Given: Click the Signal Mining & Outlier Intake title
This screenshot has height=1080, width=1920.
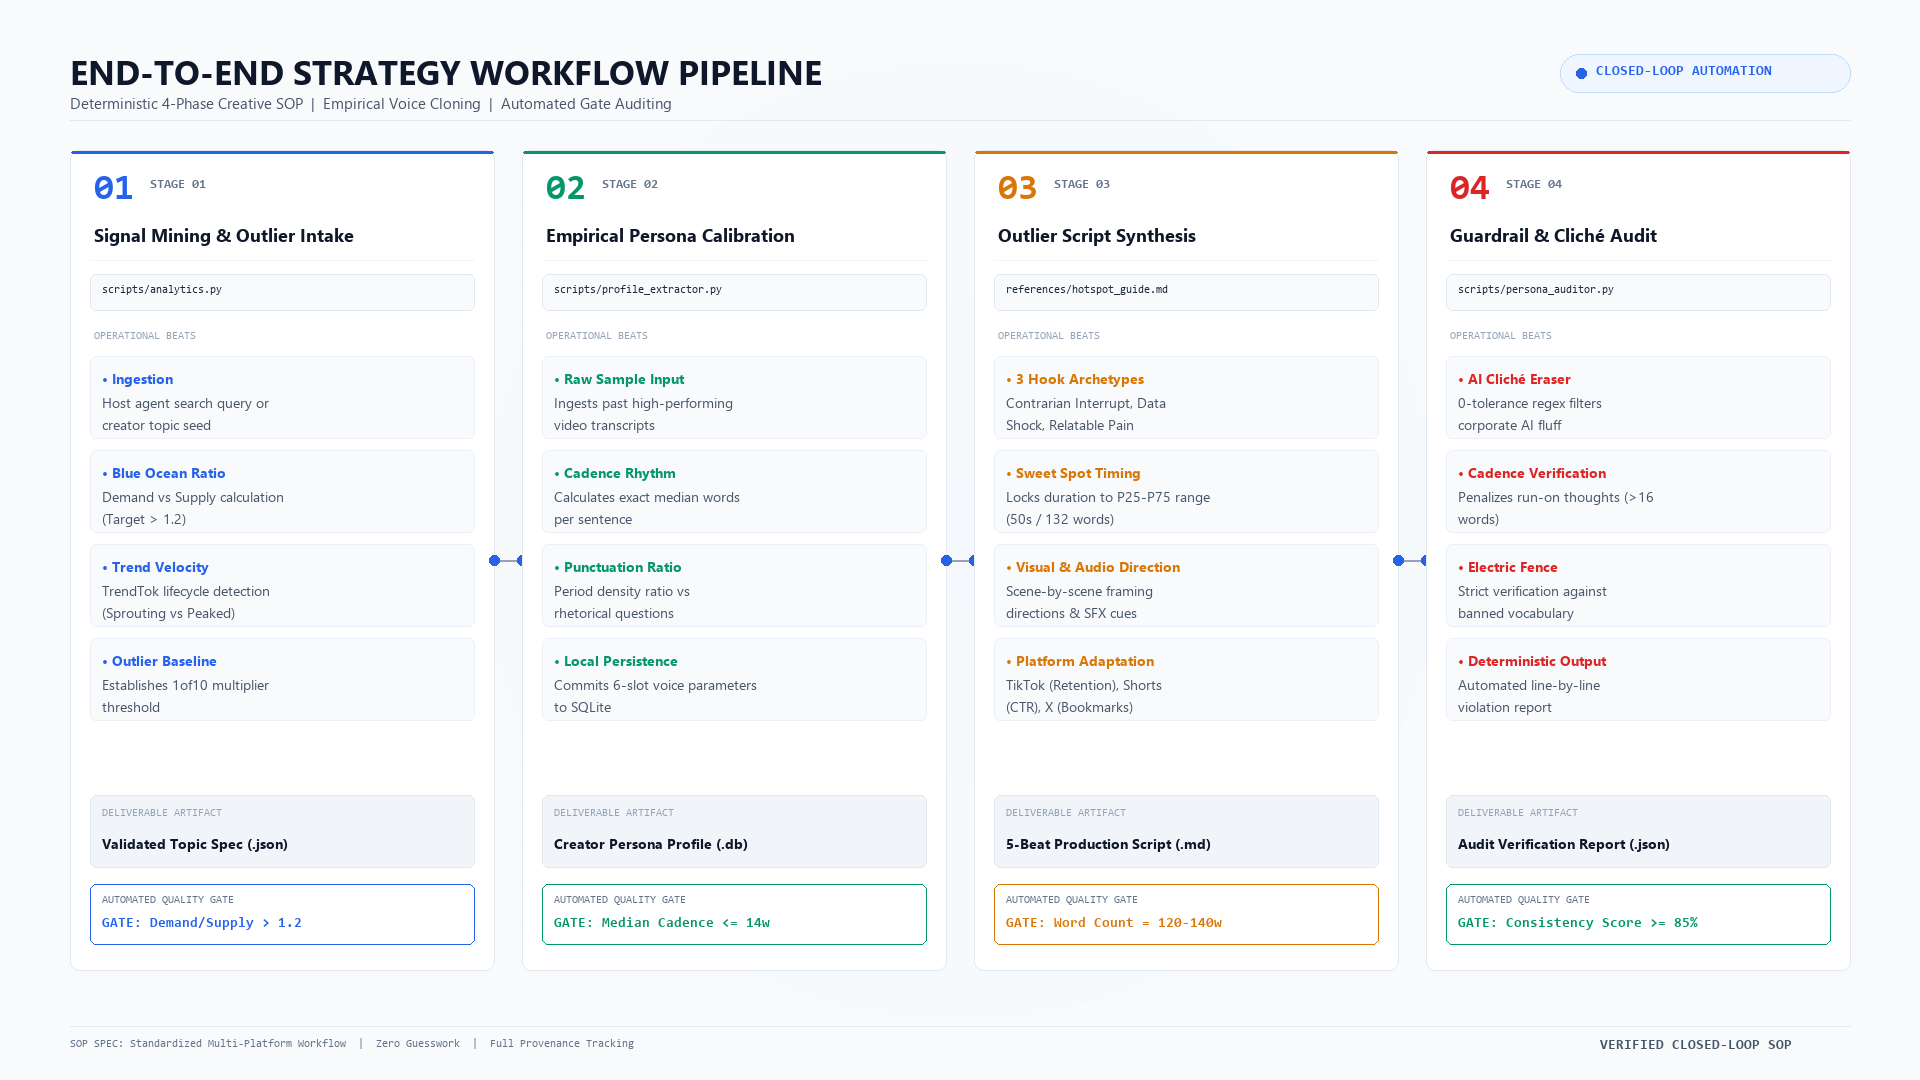Looking at the screenshot, I should coord(224,236).
